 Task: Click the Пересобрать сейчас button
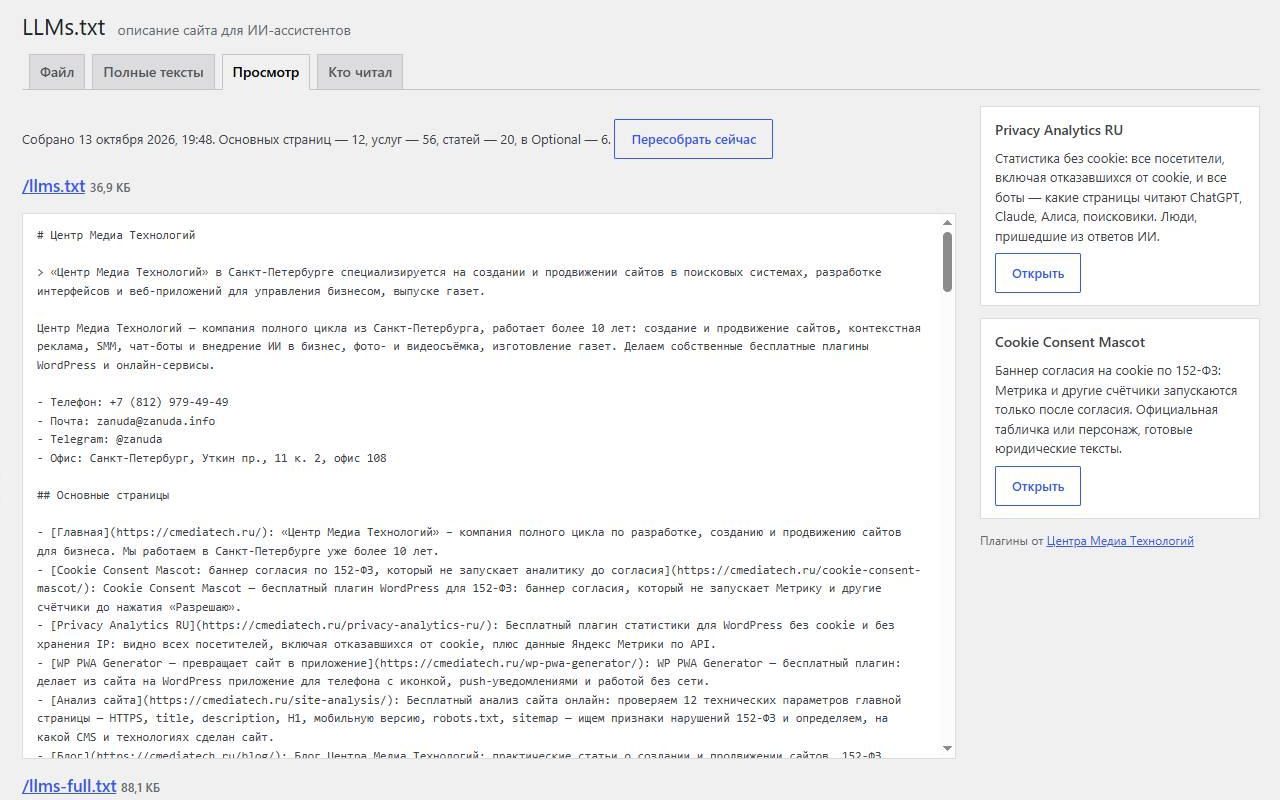693,139
